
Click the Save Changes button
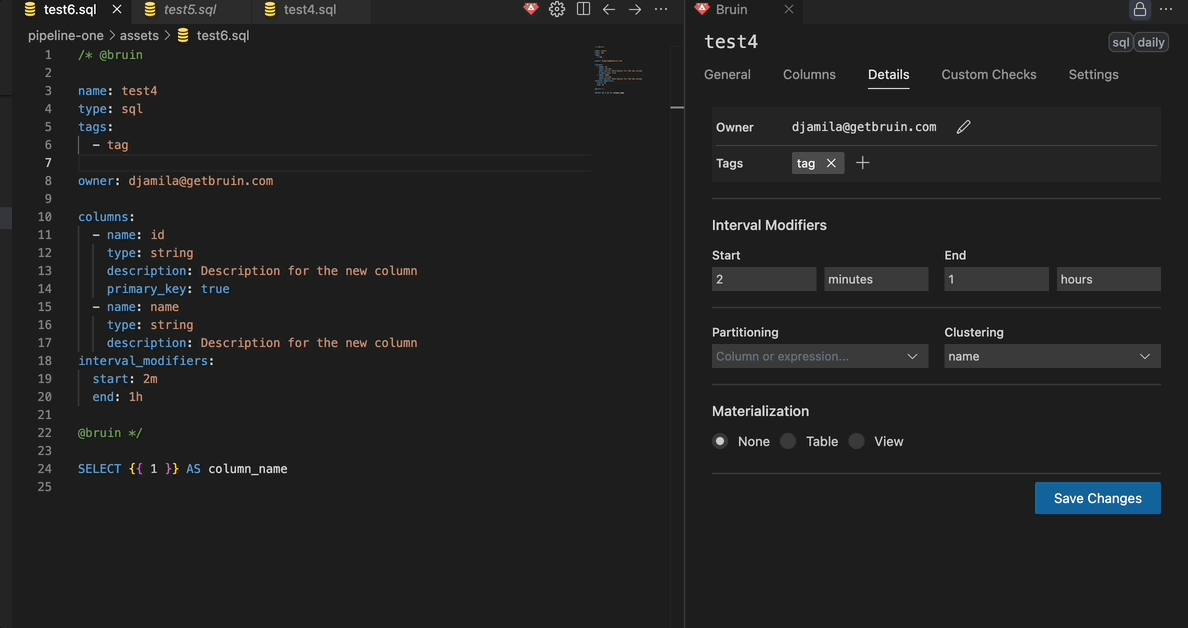click(1098, 498)
